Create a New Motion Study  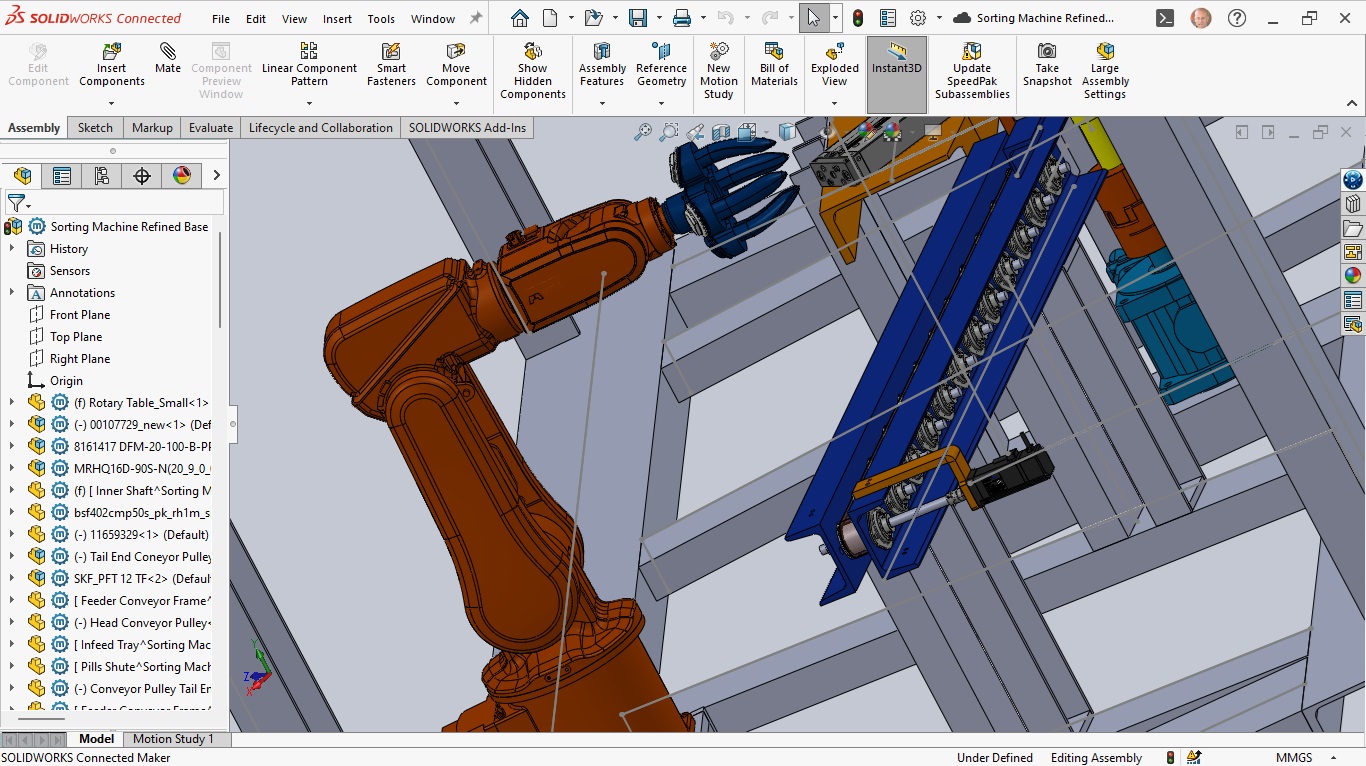pos(718,71)
